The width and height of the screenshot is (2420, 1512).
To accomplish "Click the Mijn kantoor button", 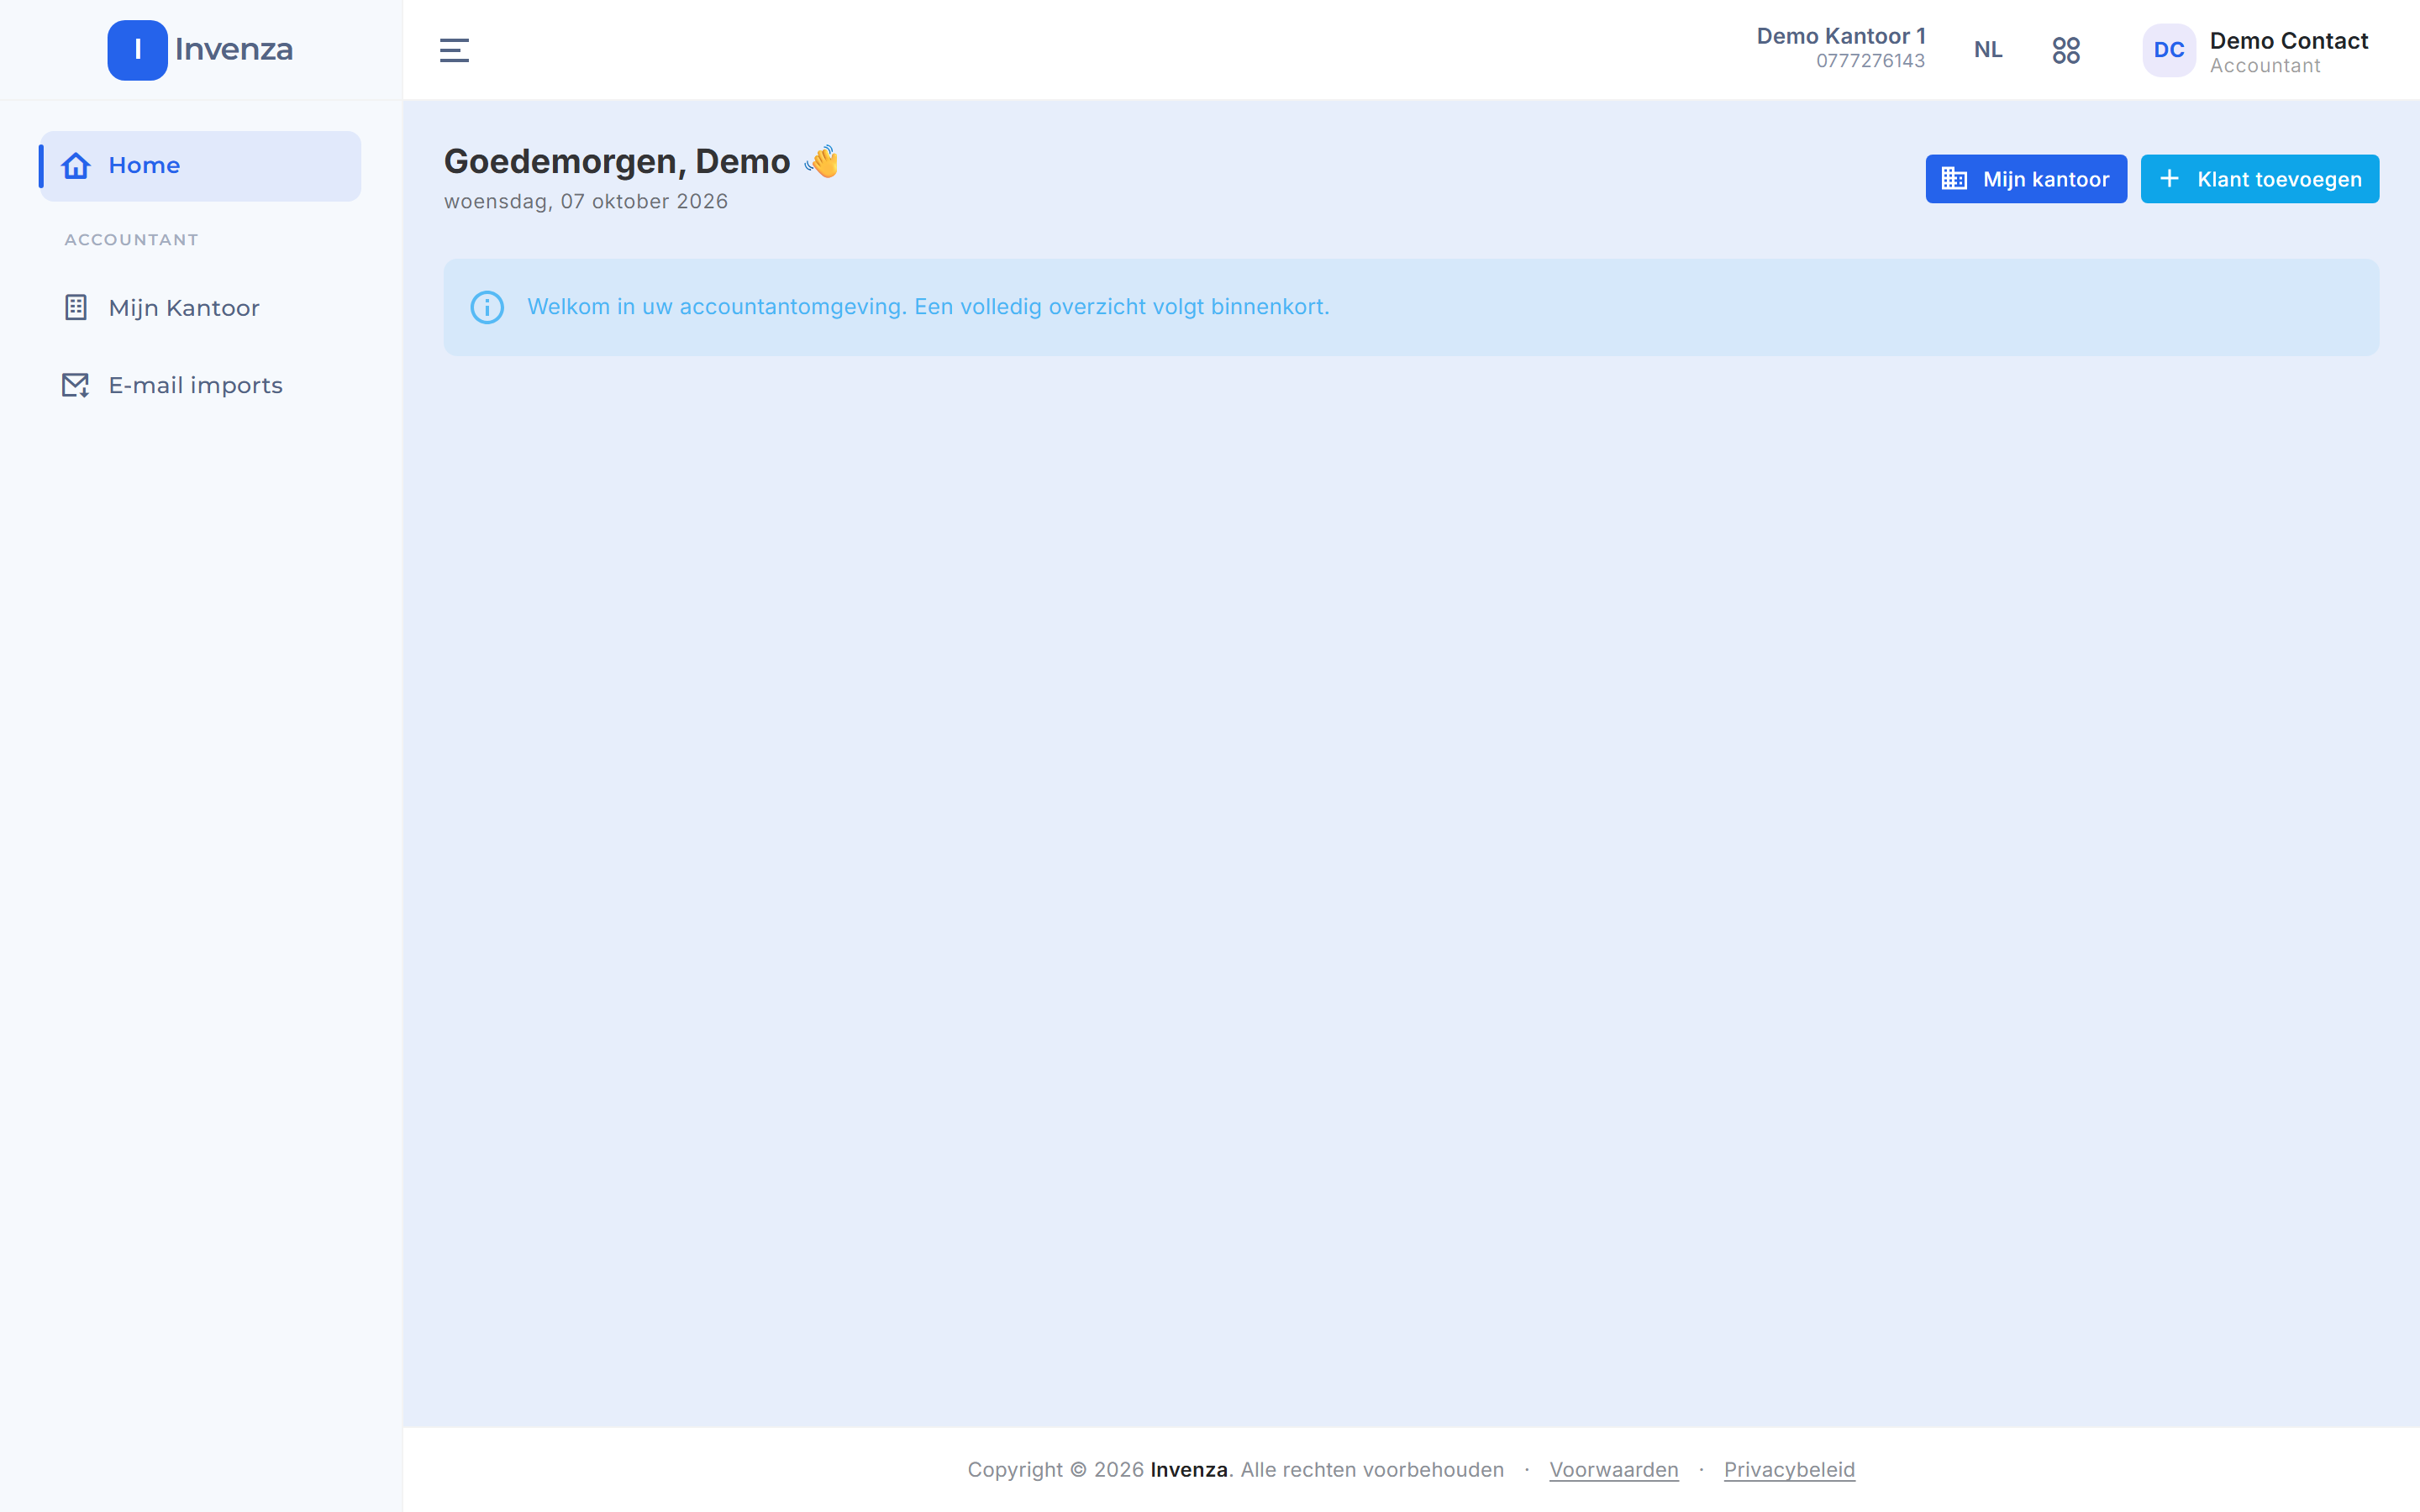I will 2026,179.
